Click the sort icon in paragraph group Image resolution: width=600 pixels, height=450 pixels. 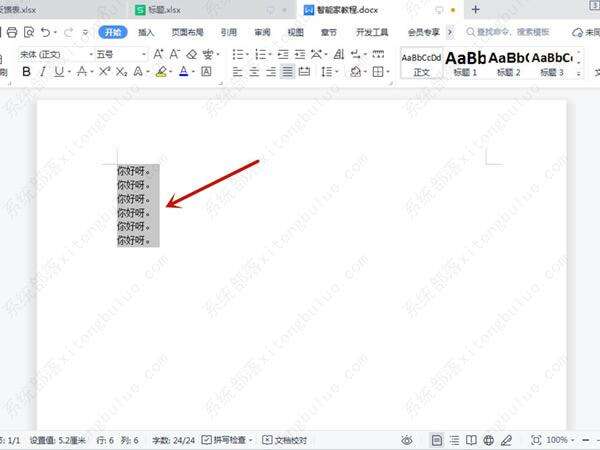[339, 55]
